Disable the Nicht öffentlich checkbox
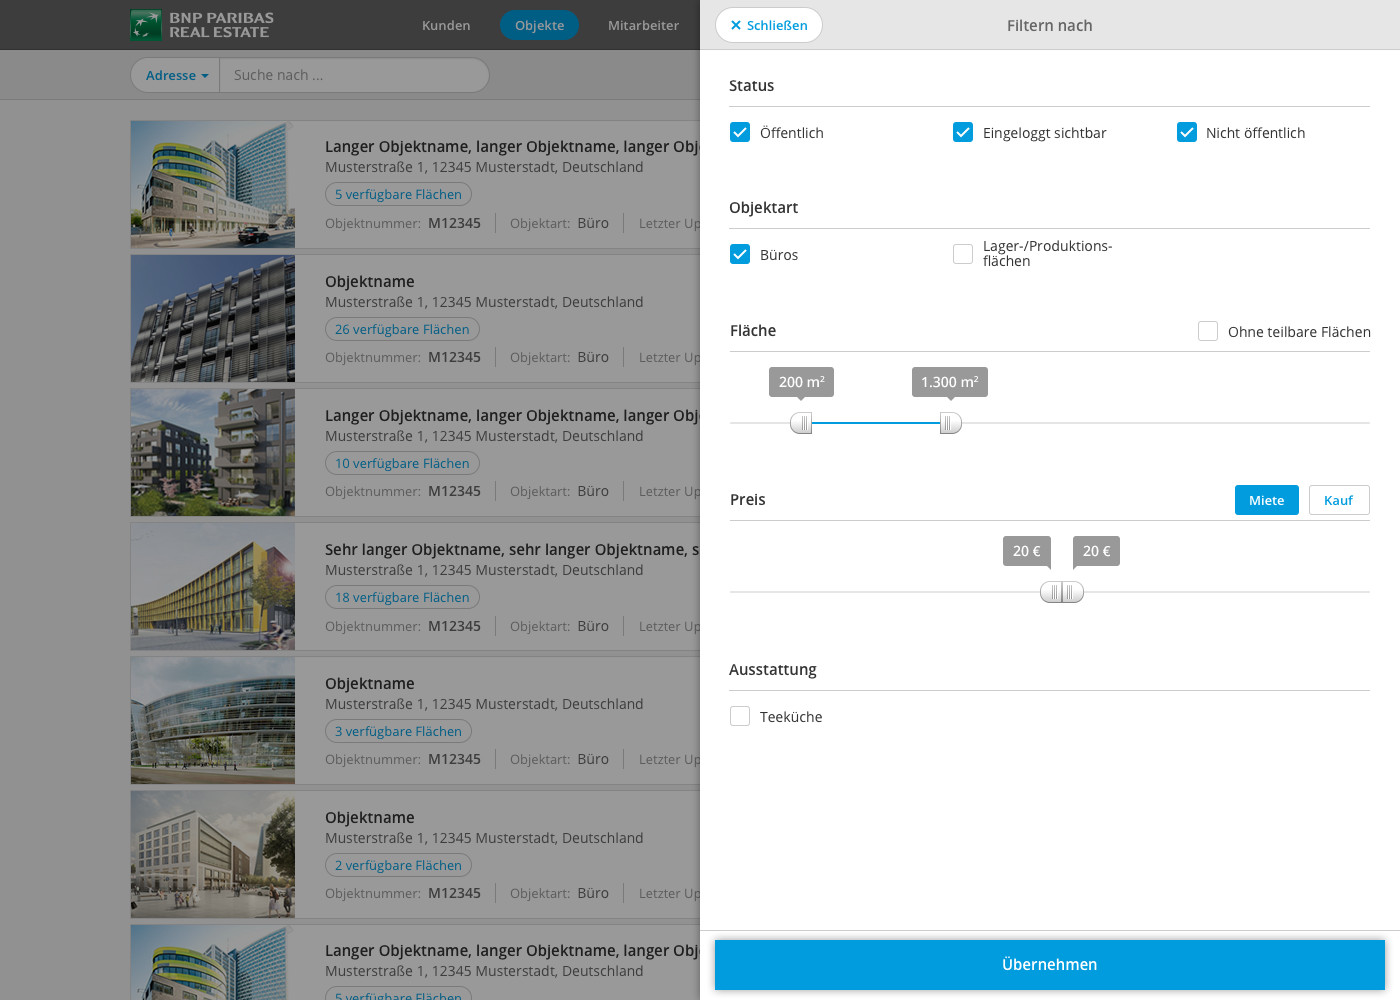1400x1000 pixels. tap(1187, 132)
